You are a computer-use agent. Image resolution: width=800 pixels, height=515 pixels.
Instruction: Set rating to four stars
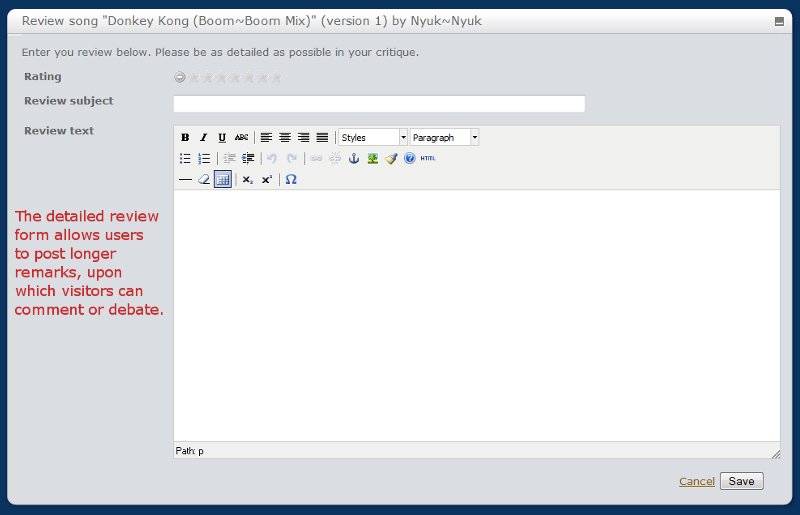pyautogui.click(x=235, y=78)
